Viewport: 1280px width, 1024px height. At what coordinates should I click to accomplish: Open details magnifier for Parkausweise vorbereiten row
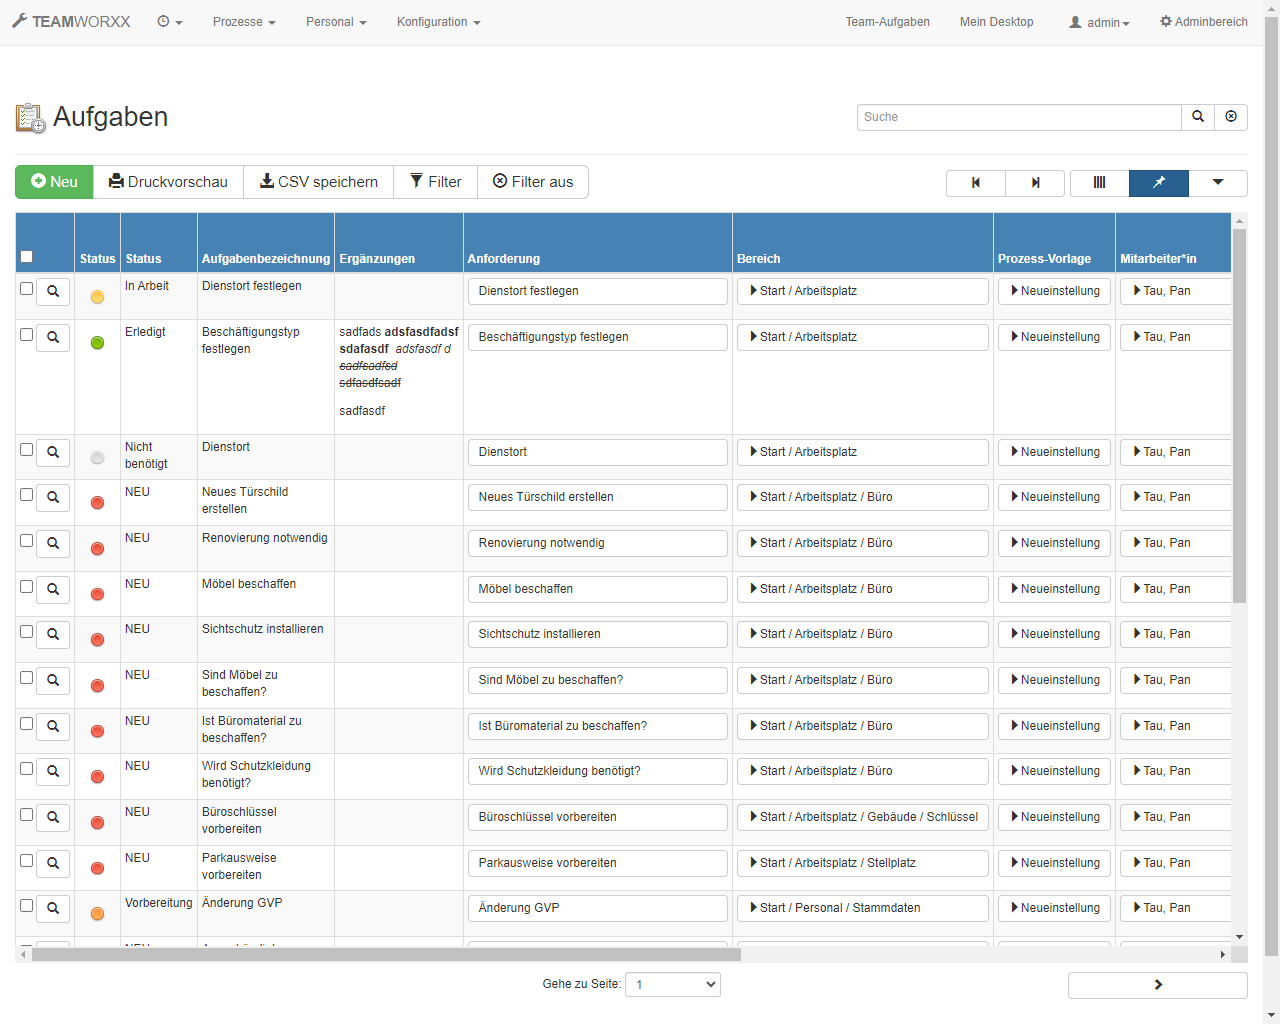coord(53,863)
